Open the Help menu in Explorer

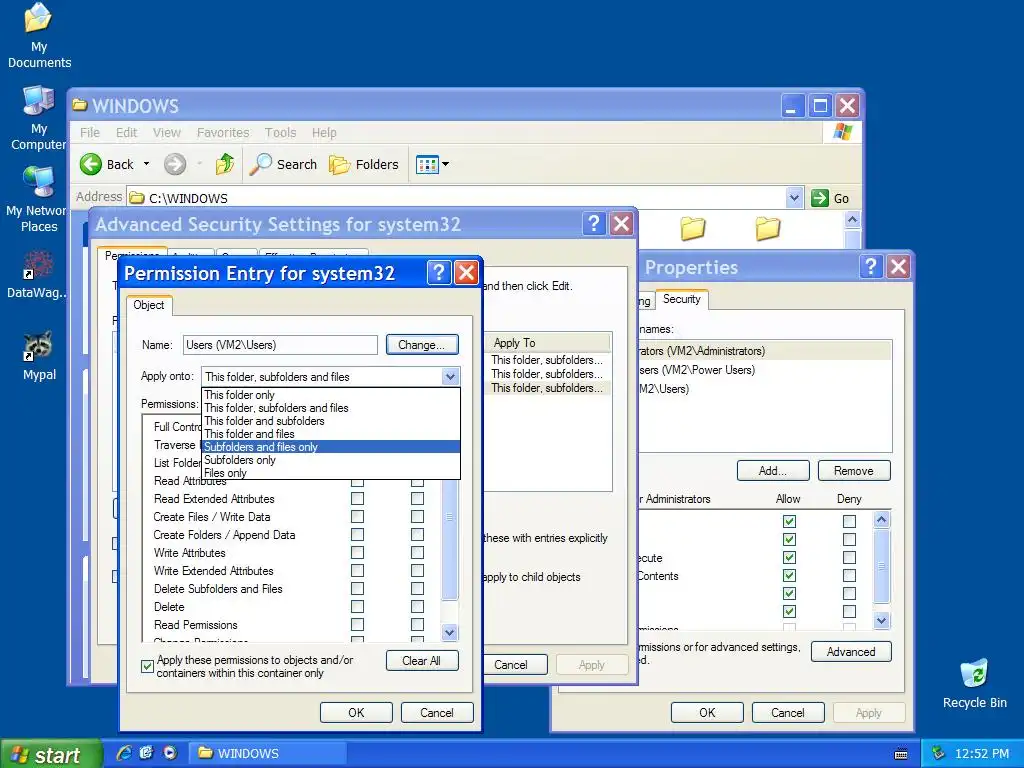click(x=324, y=133)
